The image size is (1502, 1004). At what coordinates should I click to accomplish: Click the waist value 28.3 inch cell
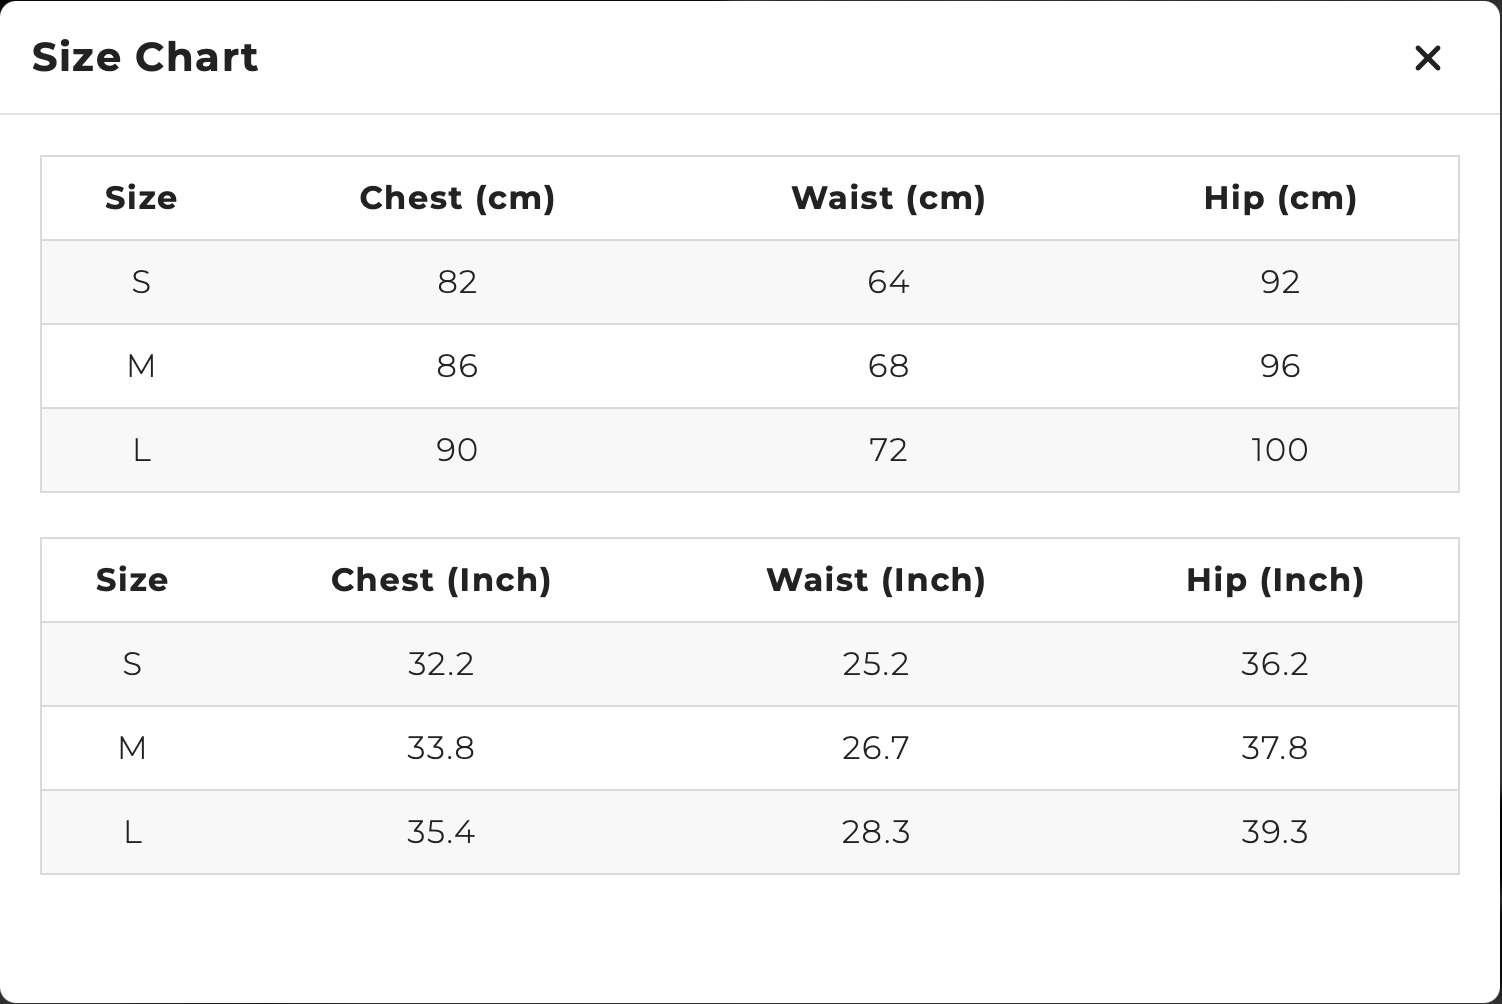(876, 832)
